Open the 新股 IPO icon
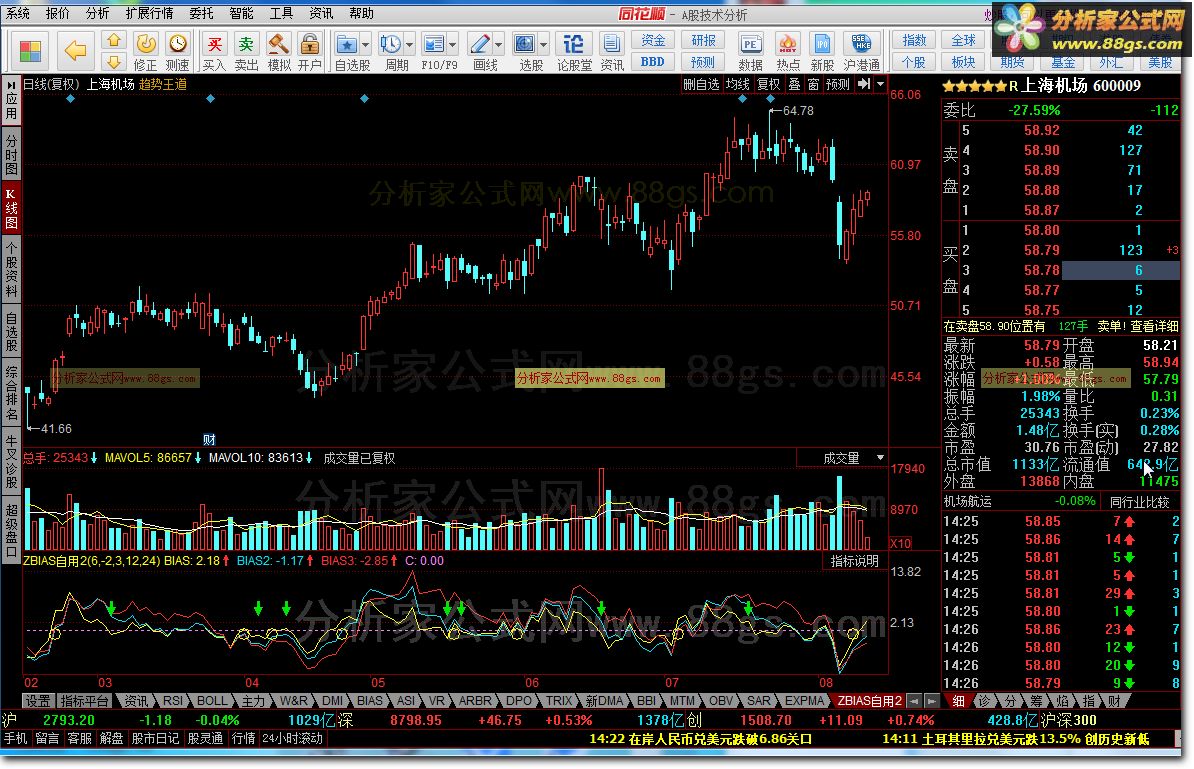This screenshot has height=769, width=1194. click(822, 51)
